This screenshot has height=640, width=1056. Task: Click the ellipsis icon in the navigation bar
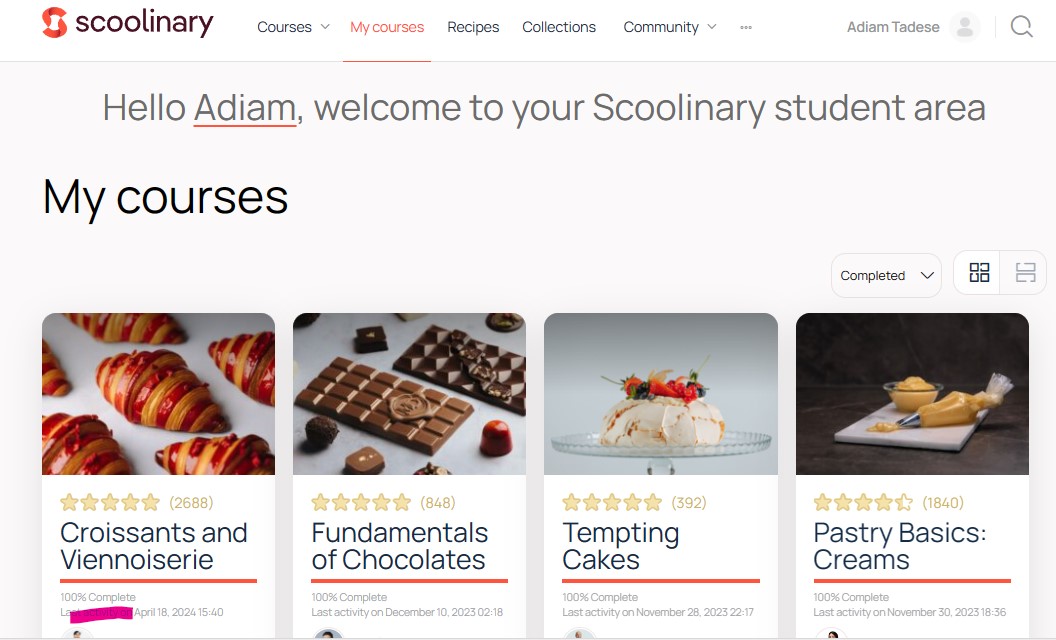pos(745,28)
